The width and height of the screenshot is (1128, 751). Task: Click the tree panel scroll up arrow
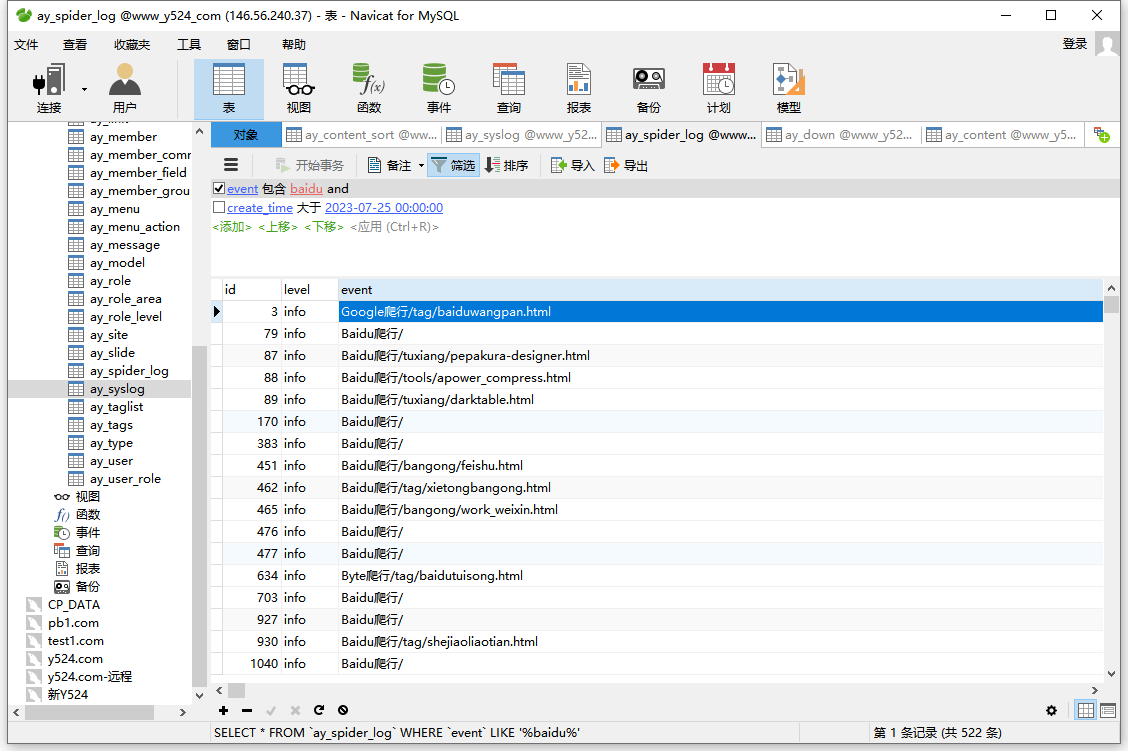click(x=199, y=131)
